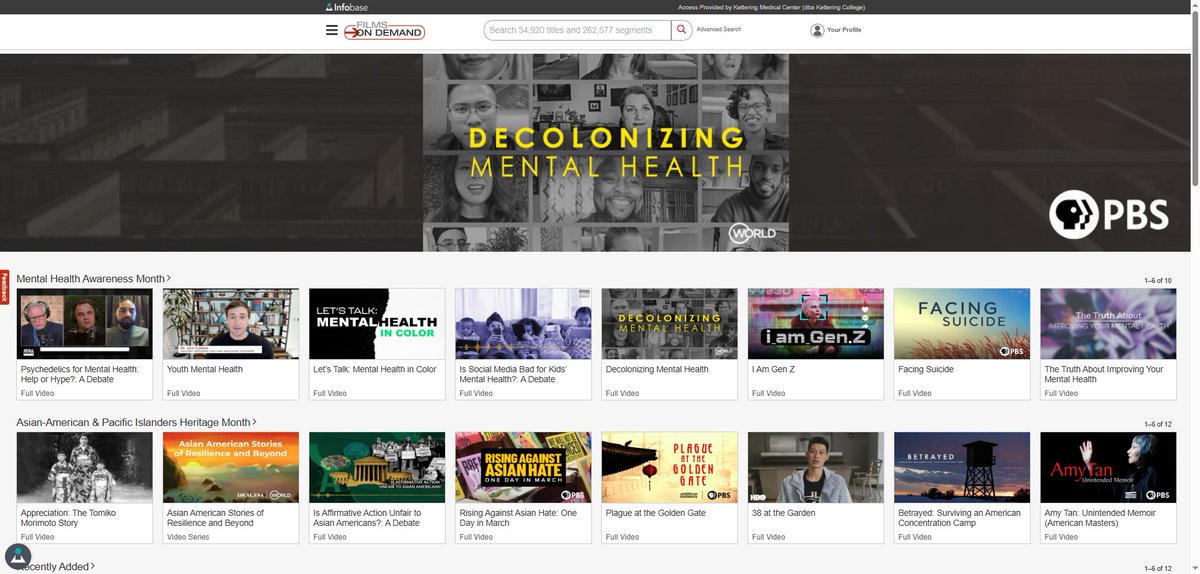Open Is Social Media Bad for Kids thumbnail
The height and width of the screenshot is (574, 1200).
[x=523, y=324]
